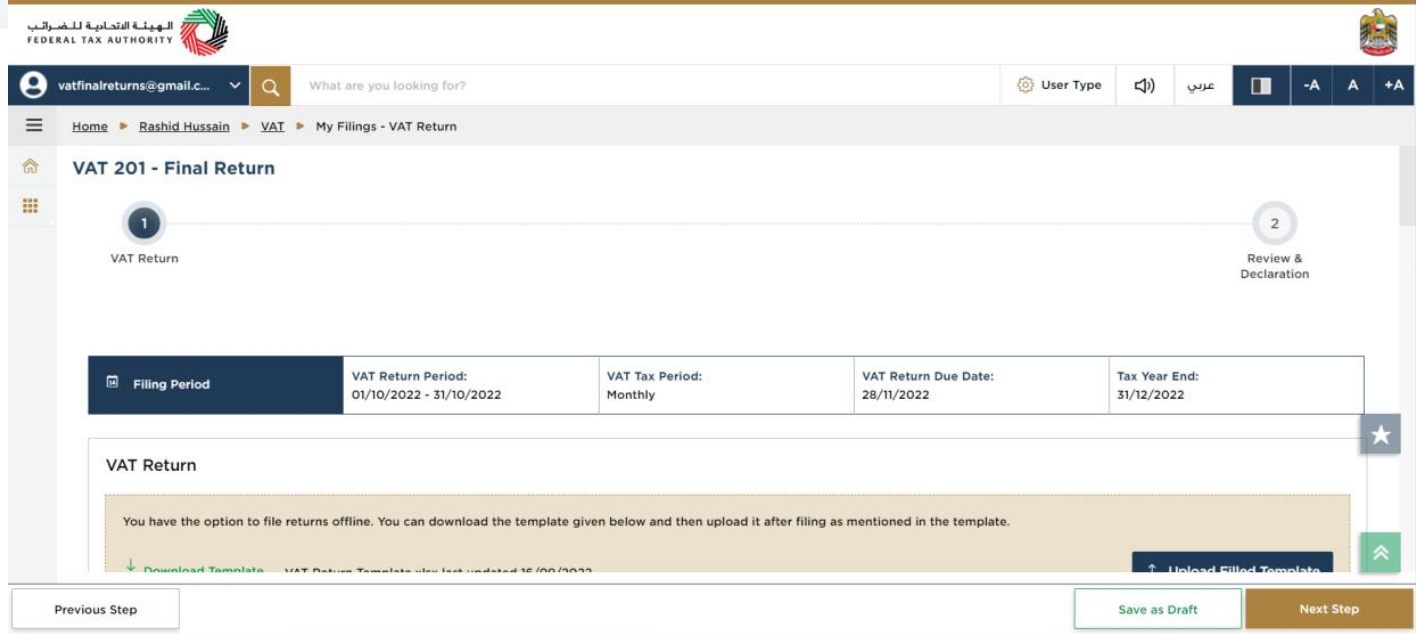Image resolution: width=1416 pixels, height=634 pixels.
Task: Click the search magnifier icon
Action: click(x=269, y=86)
